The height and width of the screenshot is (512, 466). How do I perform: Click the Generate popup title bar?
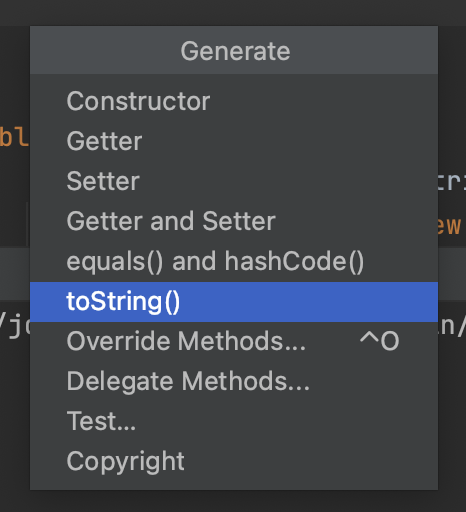point(234,51)
